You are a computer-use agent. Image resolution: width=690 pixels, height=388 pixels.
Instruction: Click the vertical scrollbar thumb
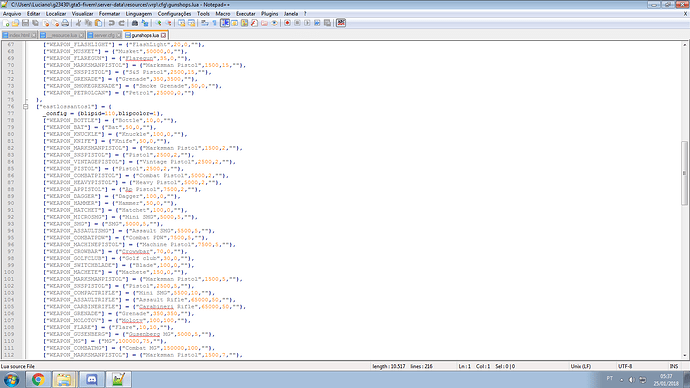point(685,172)
